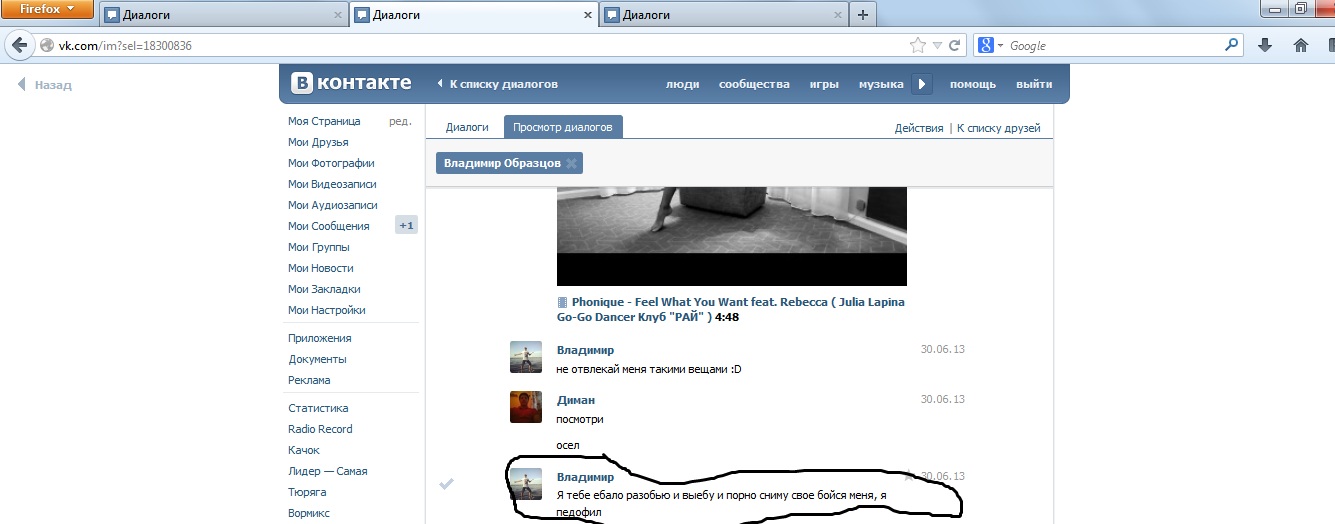Click Владимир avatar by не отвлекай message
The height and width of the screenshot is (524, 1335).
526,357
